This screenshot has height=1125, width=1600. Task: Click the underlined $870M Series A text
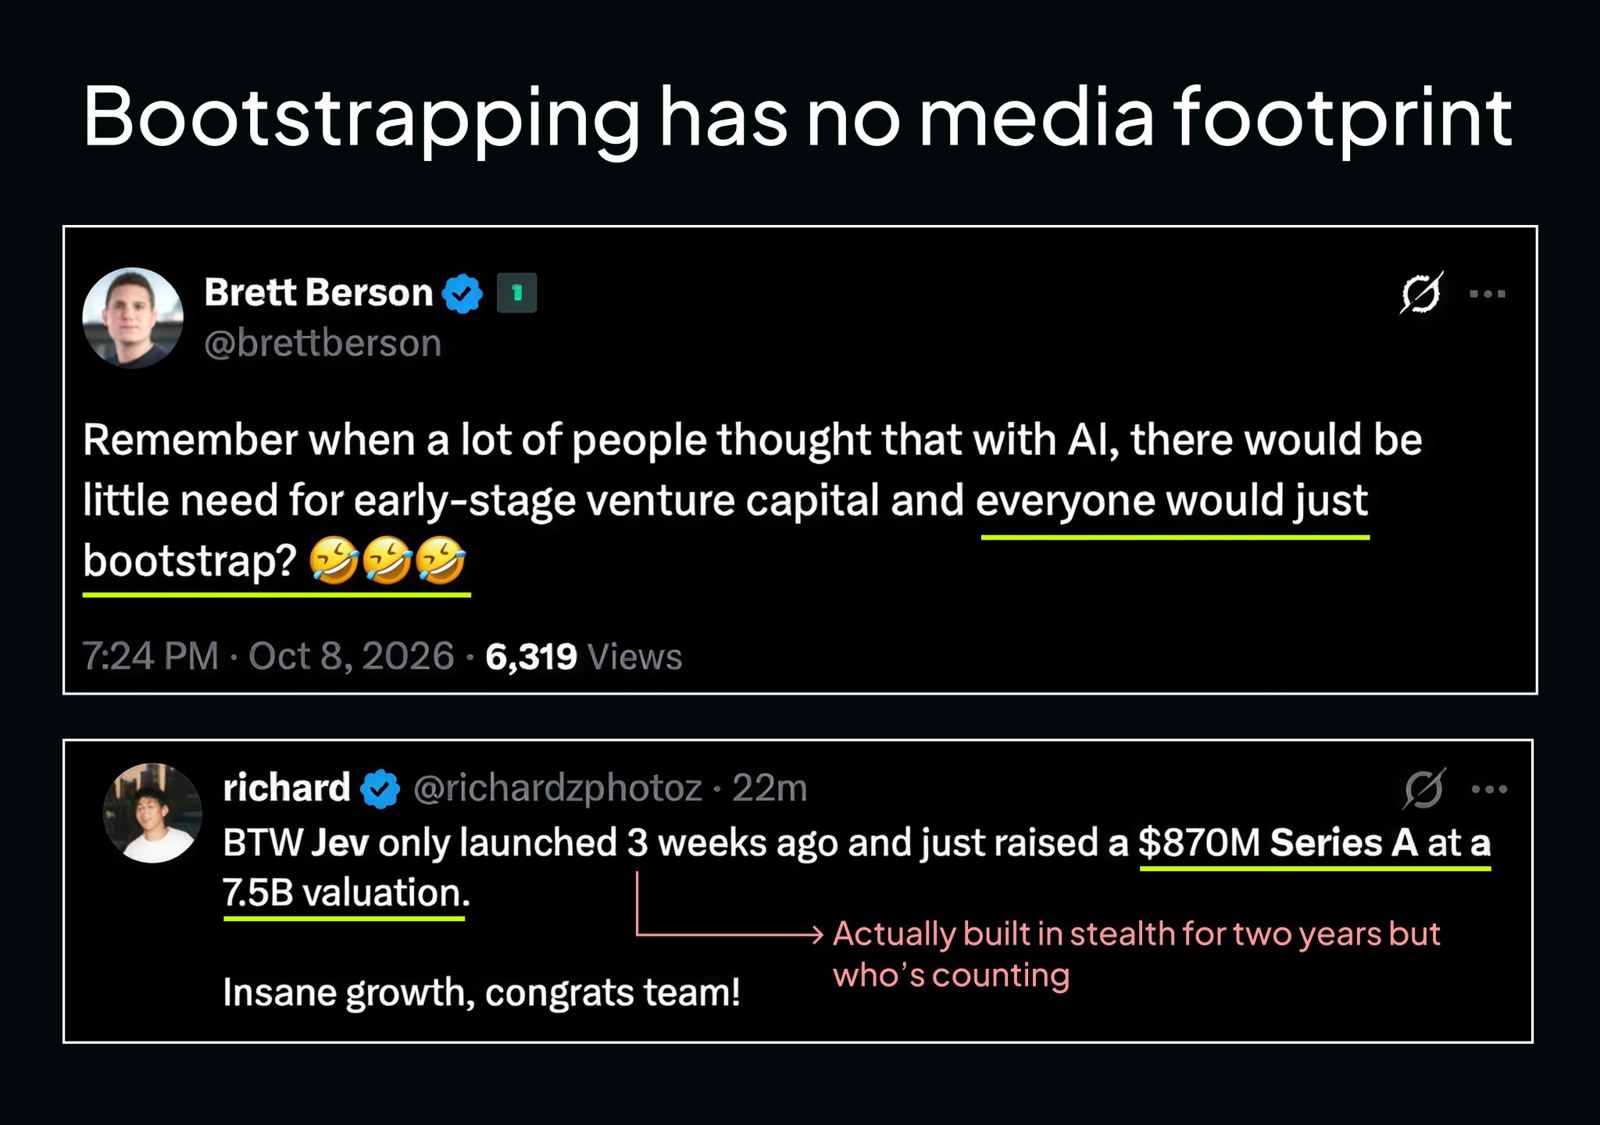(x=1278, y=843)
